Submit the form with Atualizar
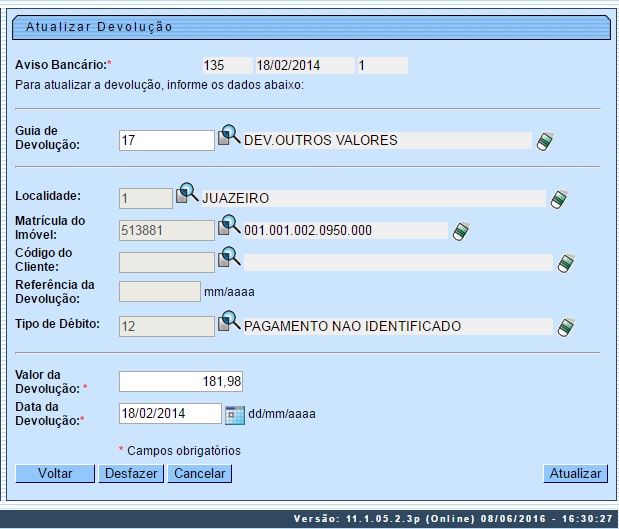 tap(575, 474)
